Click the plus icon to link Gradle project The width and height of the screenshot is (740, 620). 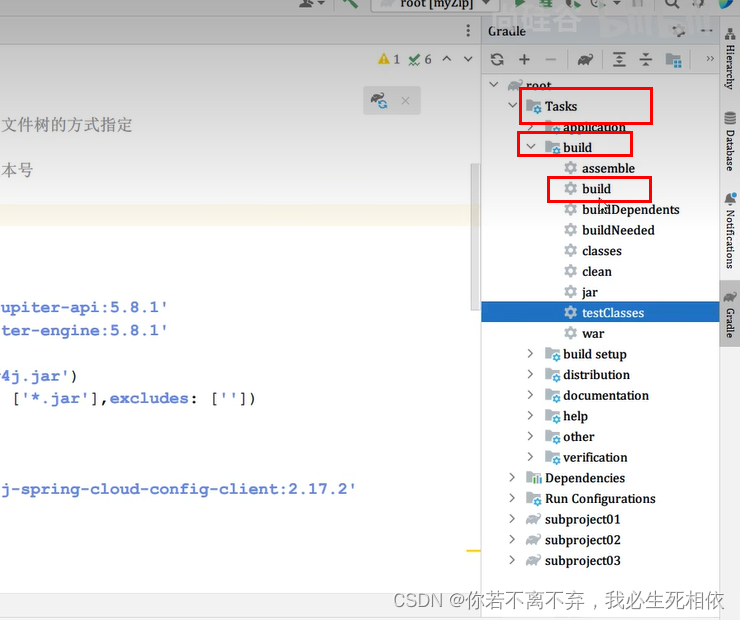pos(524,59)
